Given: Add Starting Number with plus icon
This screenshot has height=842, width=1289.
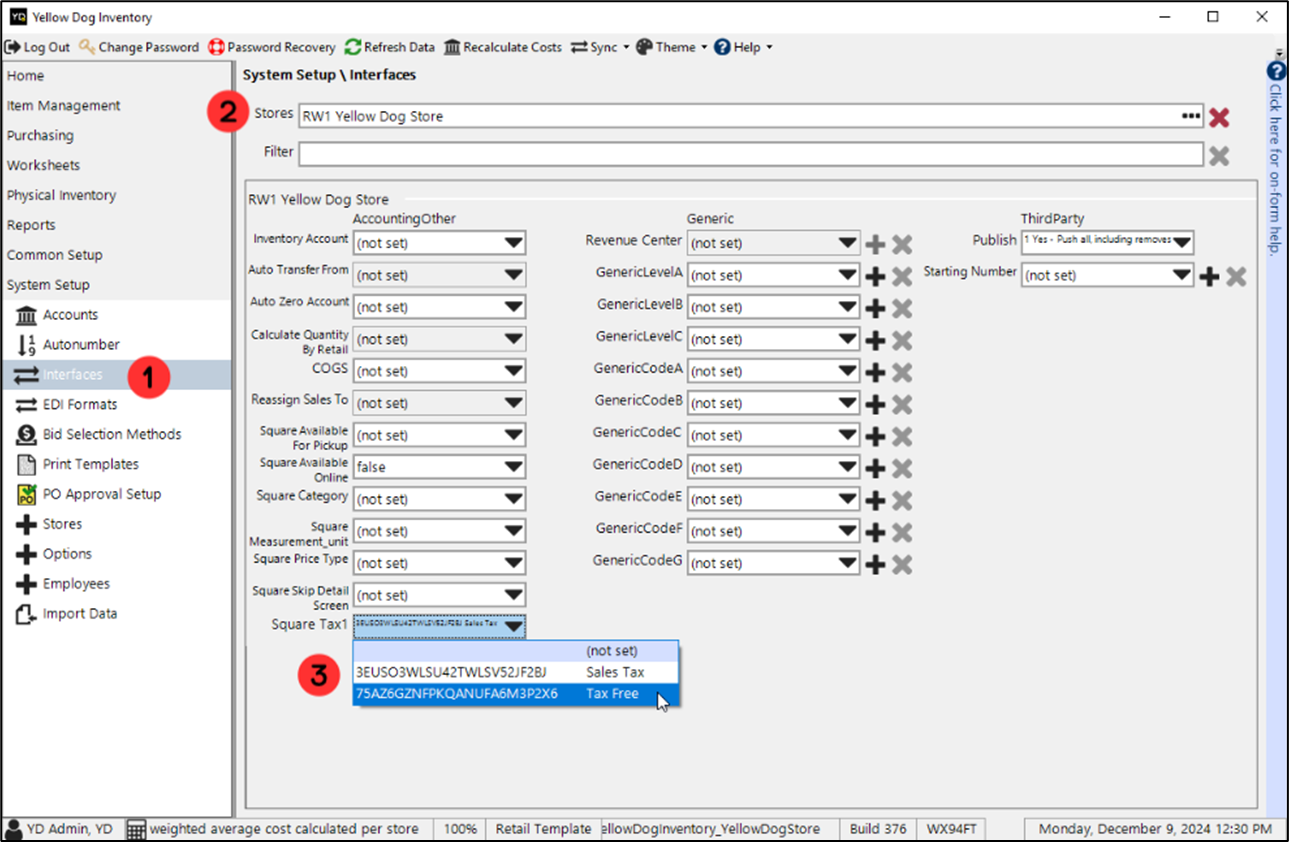Looking at the screenshot, I should coord(1209,276).
